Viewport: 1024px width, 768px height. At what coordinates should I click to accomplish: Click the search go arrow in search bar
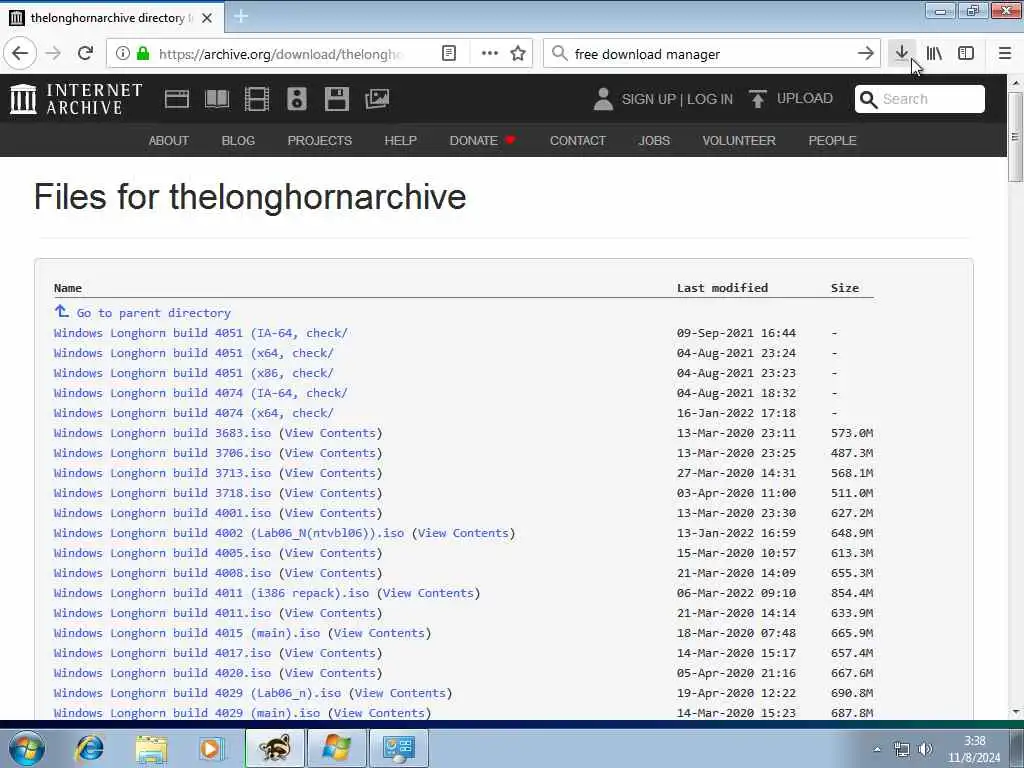tap(865, 54)
